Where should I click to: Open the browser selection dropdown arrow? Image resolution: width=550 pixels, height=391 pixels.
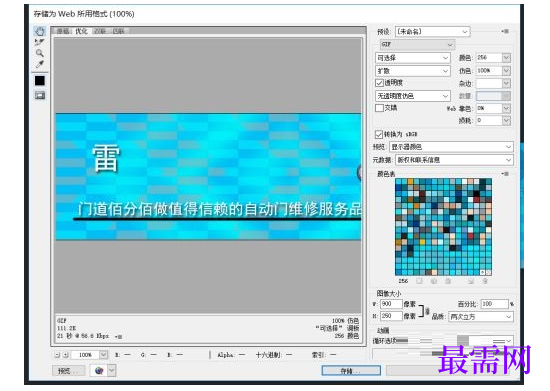(x=112, y=370)
